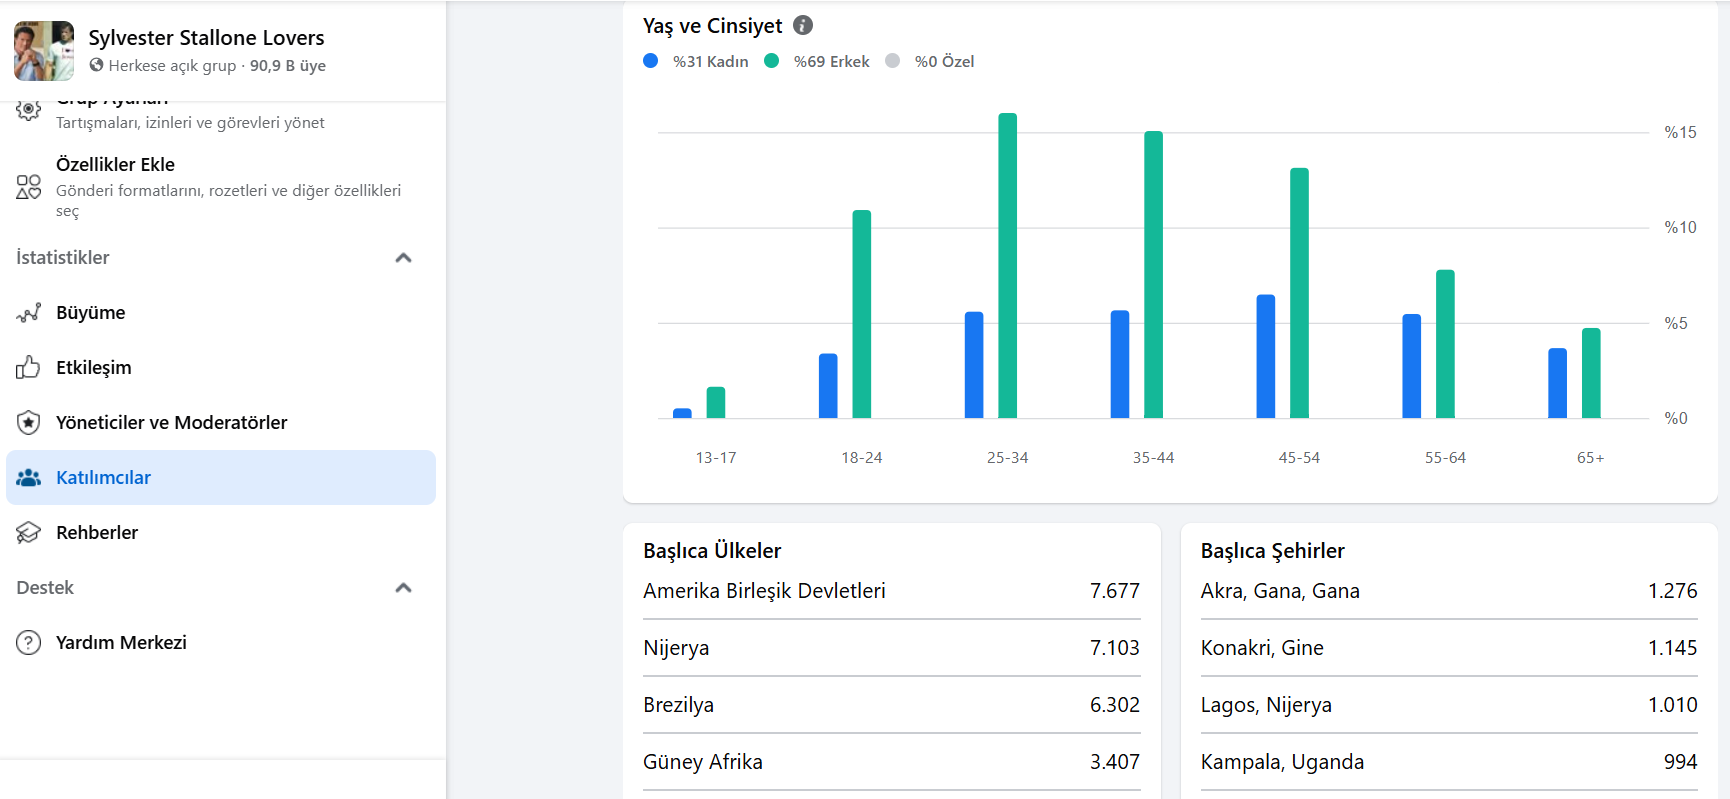Click the green Erkek legend swatch
Viewport: 1730px width, 799px height.
click(x=772, y=61)
